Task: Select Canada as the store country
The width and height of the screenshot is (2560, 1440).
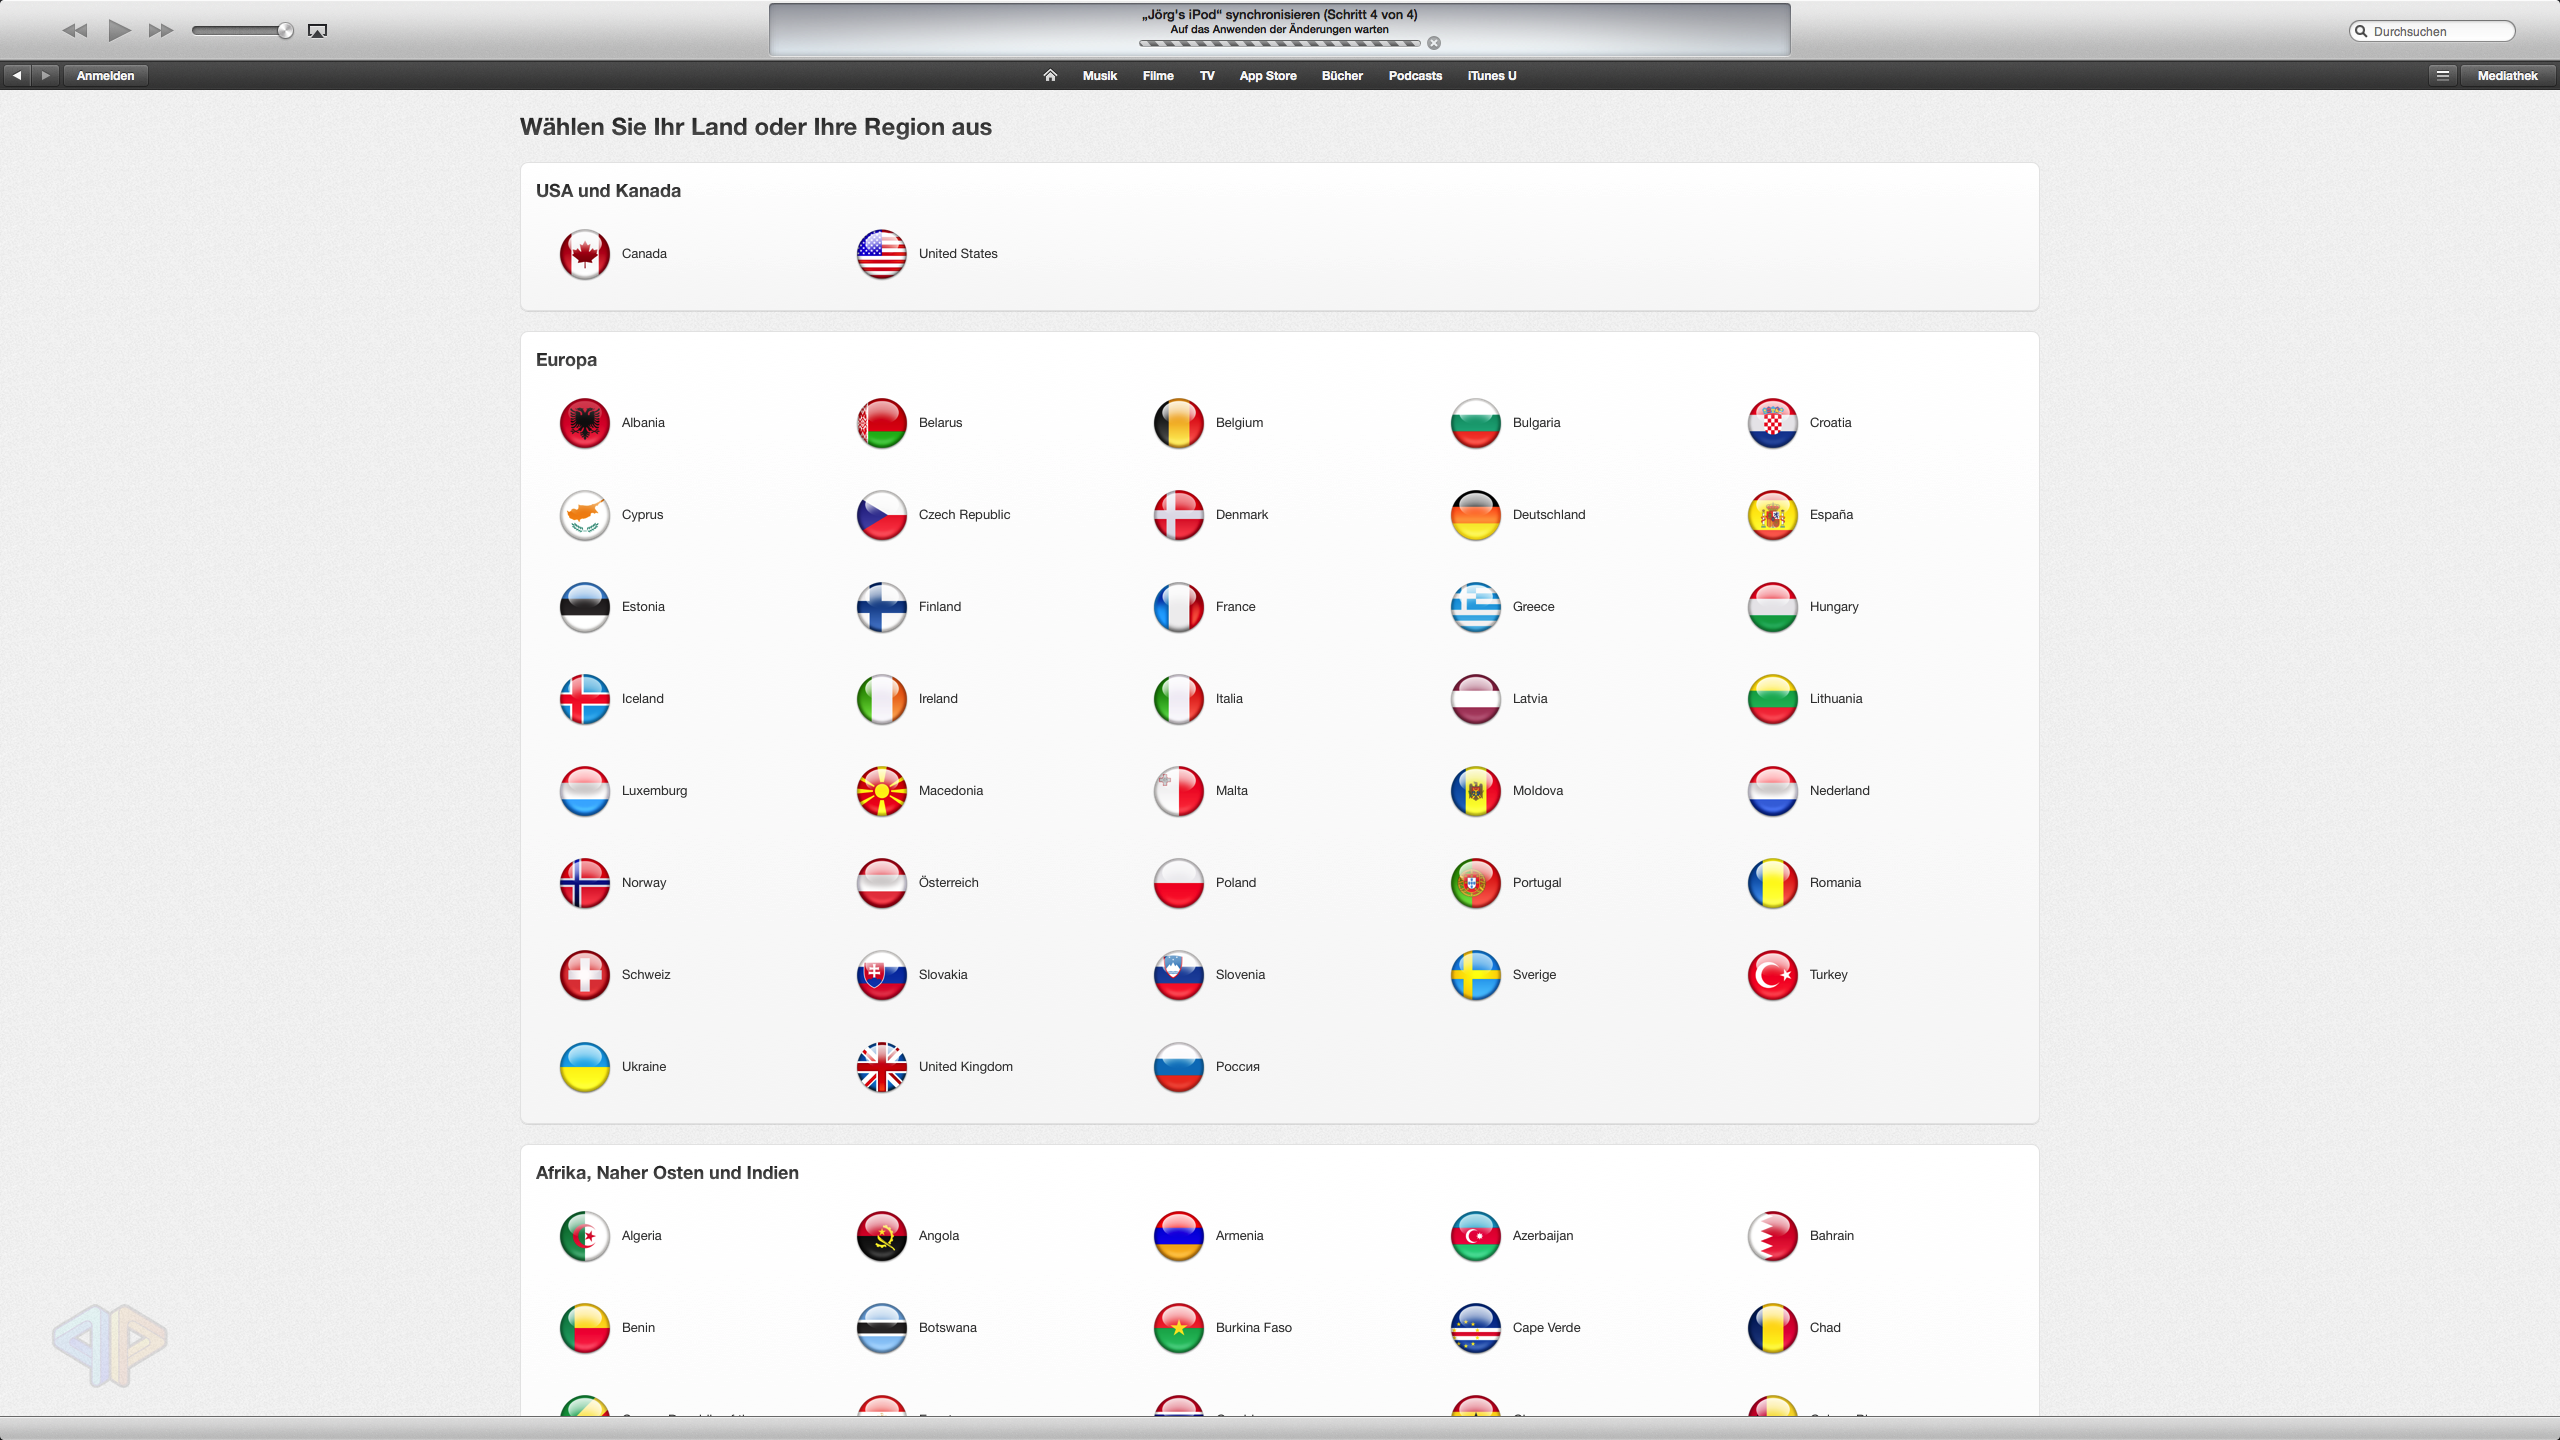Action: [x=584, y=254]
